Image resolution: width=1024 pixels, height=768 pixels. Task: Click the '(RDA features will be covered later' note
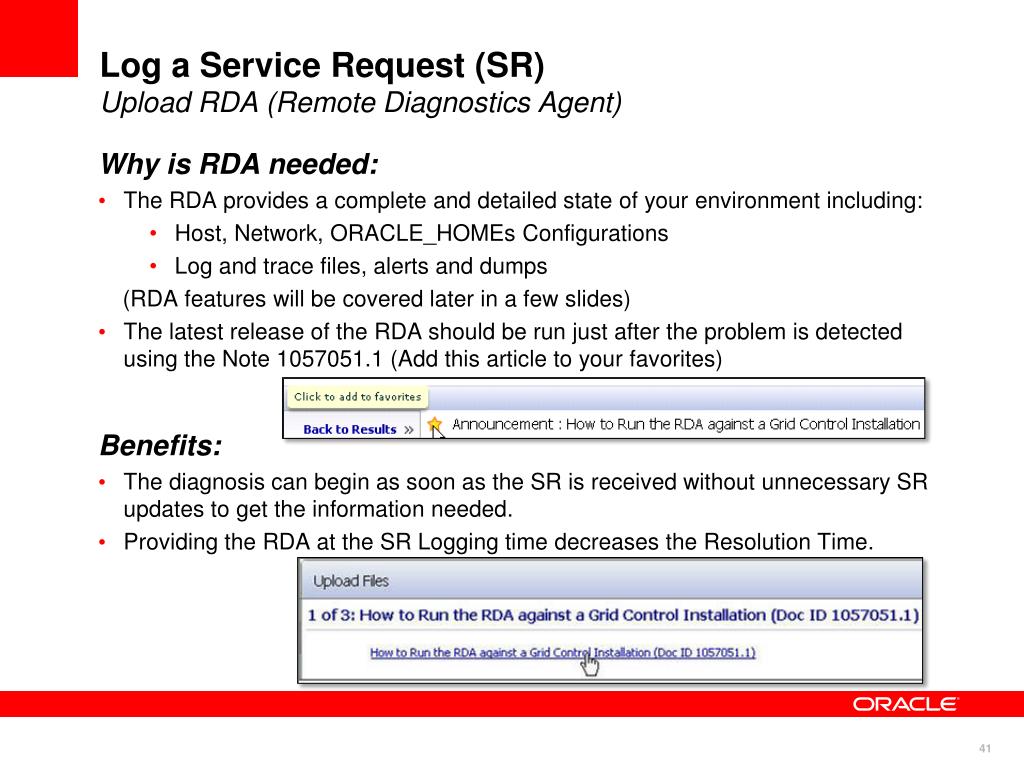pyautogui.click(x=377, y=299)
